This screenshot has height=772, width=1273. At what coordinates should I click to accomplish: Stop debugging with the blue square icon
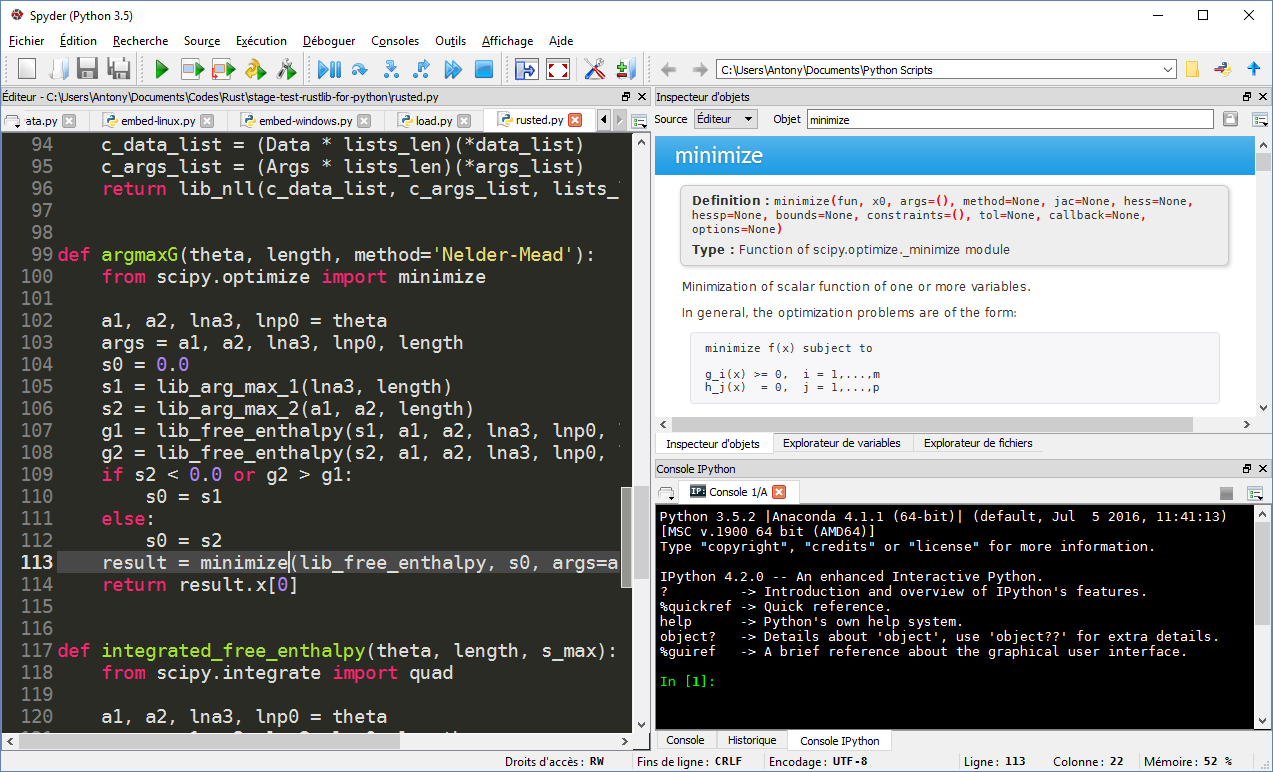tap(484, 69)
